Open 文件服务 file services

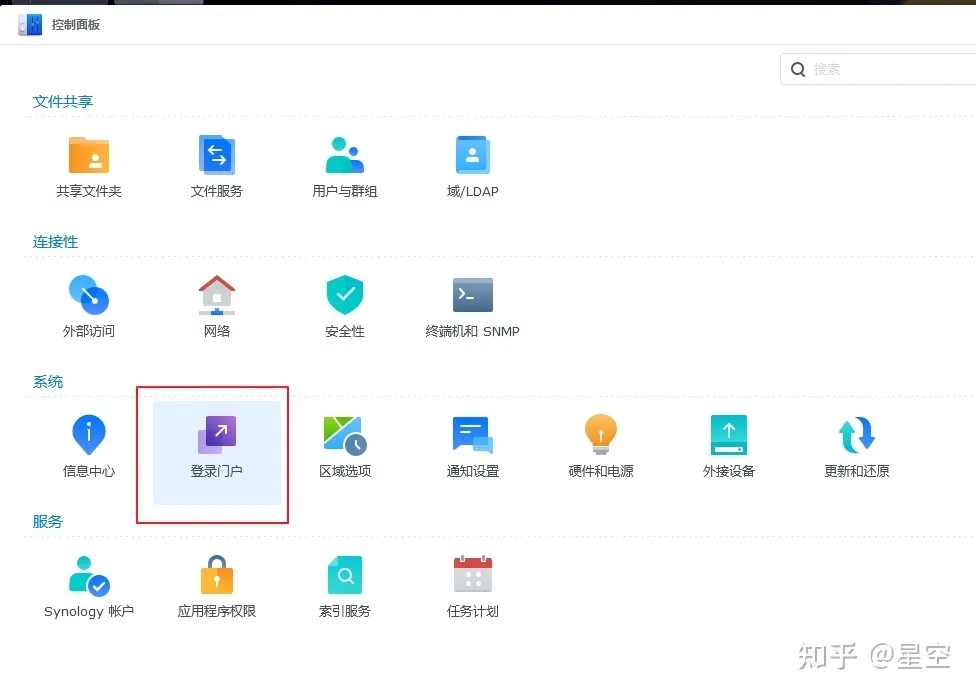(x=217, y=157)
